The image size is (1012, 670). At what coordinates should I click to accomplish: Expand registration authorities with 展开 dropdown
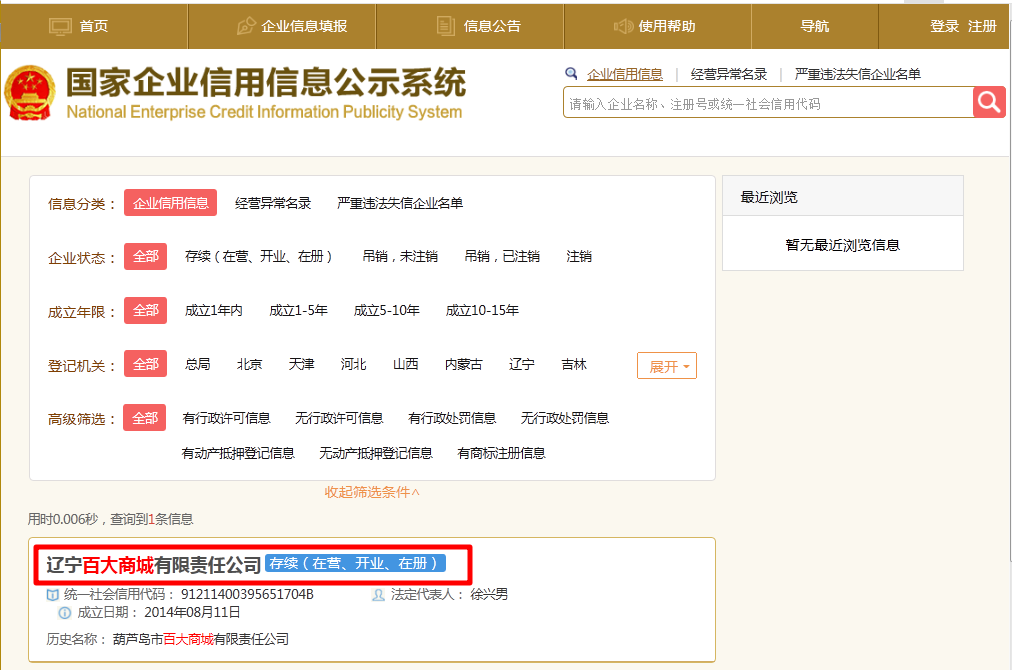tap(667, 366)
